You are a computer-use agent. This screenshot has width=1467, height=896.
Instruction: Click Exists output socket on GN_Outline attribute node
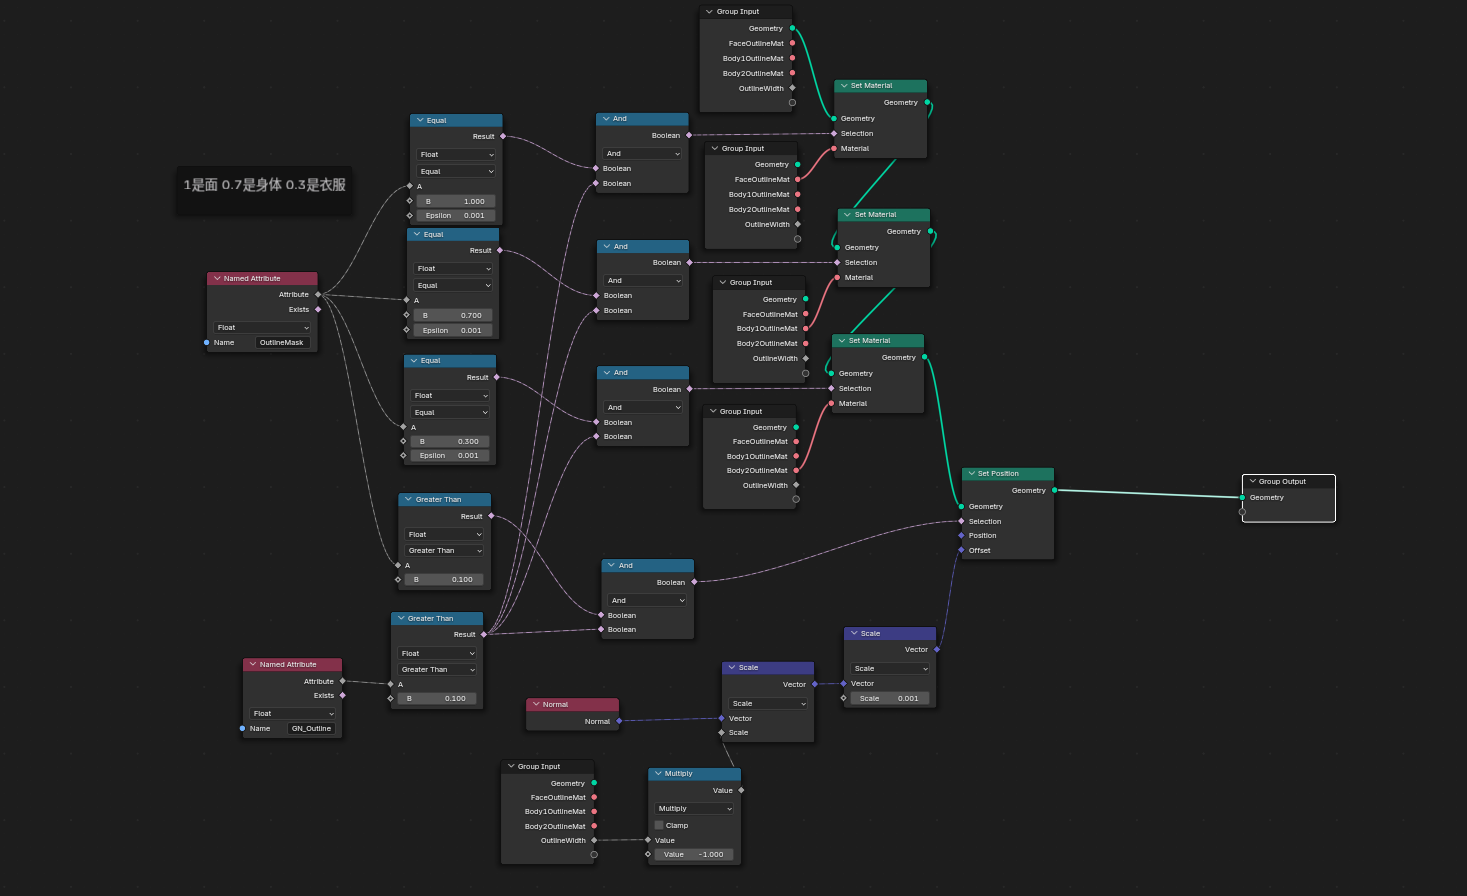(x=343, y=695)
